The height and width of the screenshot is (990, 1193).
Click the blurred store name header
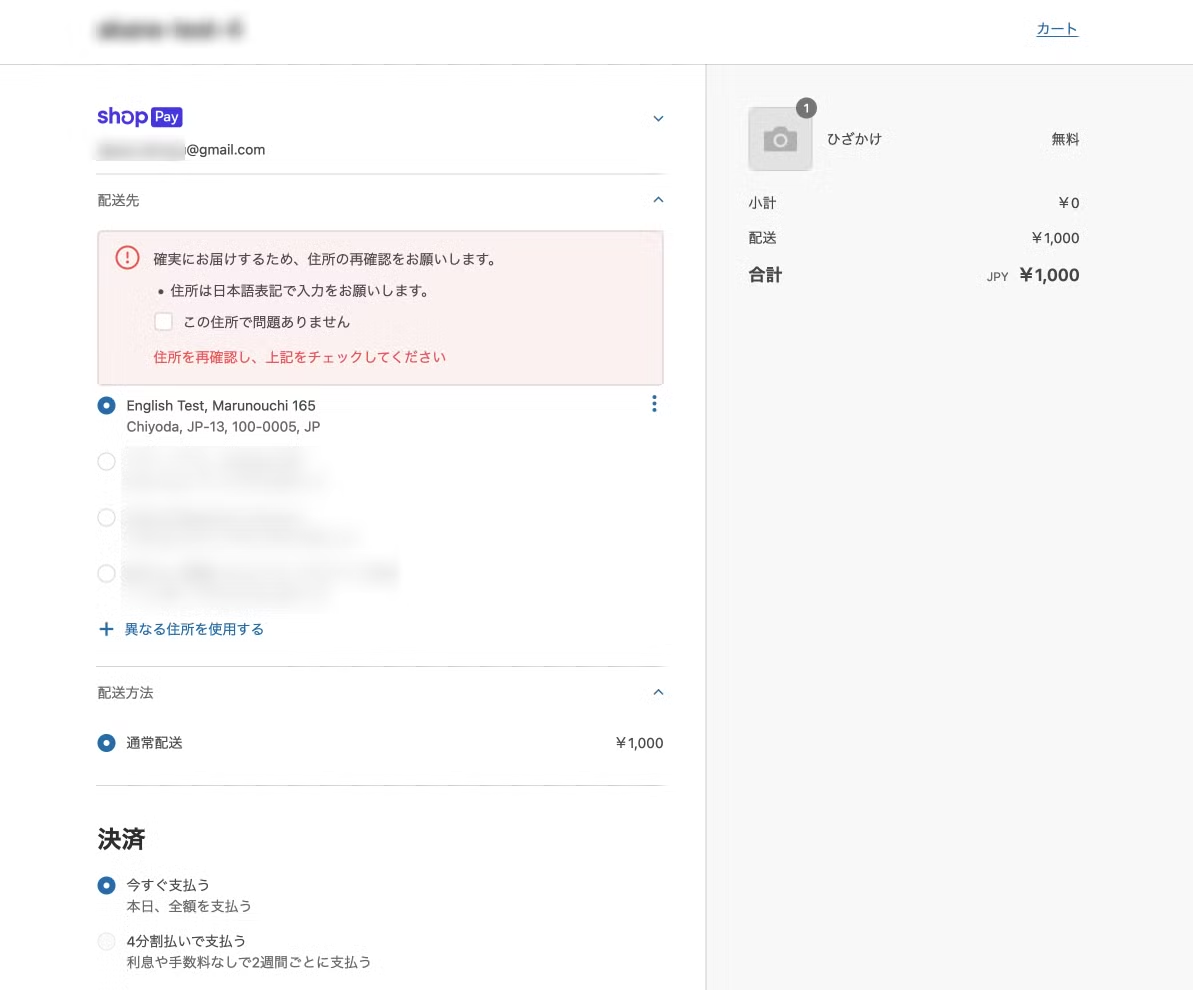[170, 30]
